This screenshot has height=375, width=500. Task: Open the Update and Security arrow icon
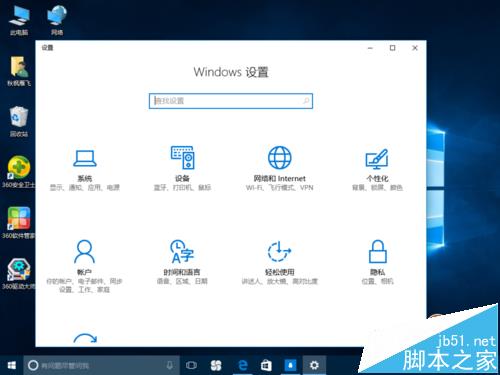(85, 339)
